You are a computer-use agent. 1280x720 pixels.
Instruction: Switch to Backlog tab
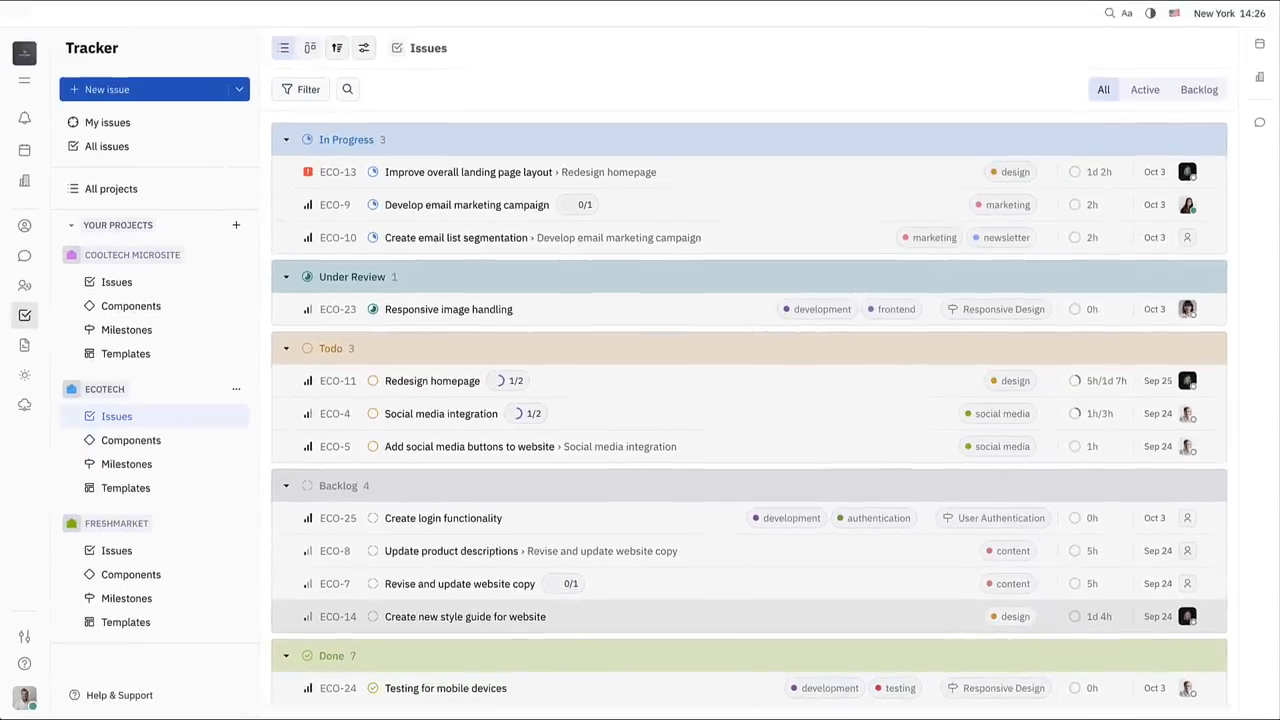[x=1199, y=89]
